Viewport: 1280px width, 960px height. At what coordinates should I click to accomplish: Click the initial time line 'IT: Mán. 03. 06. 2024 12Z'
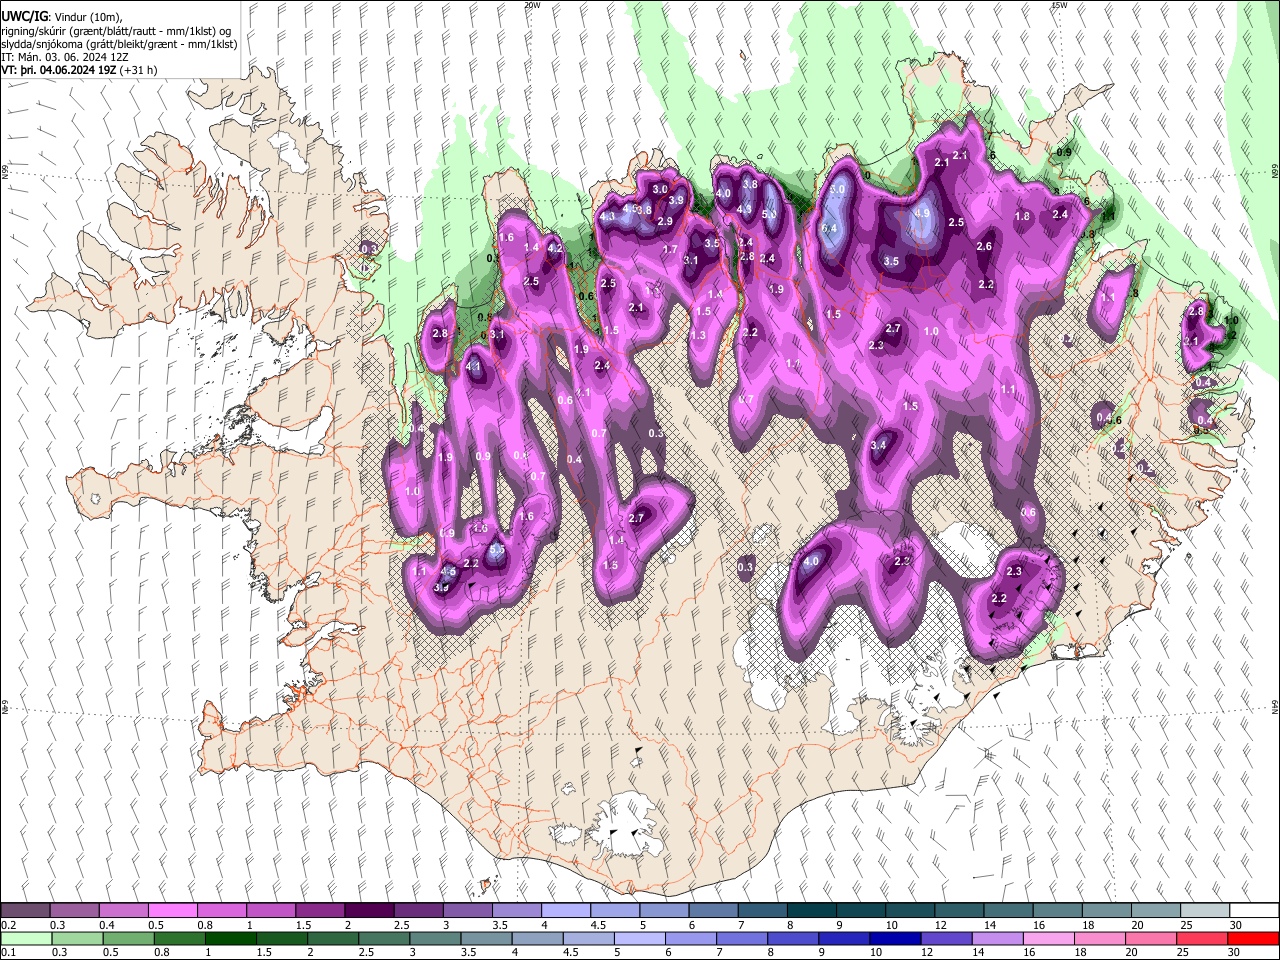[64, 58]
